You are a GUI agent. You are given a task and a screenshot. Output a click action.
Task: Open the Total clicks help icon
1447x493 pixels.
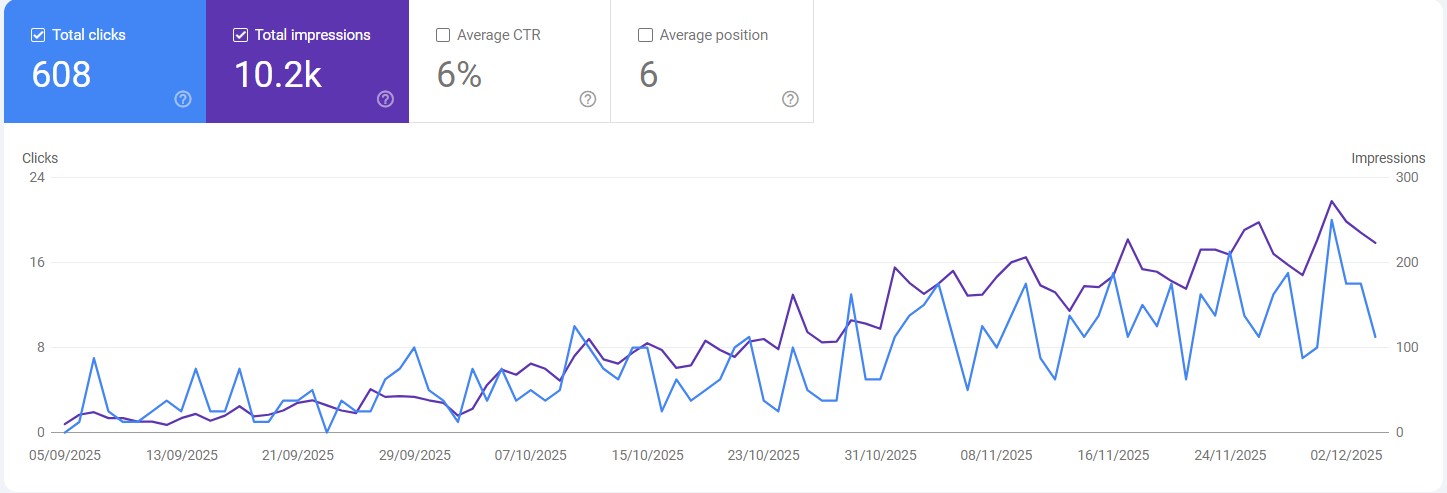click(183, 99)
